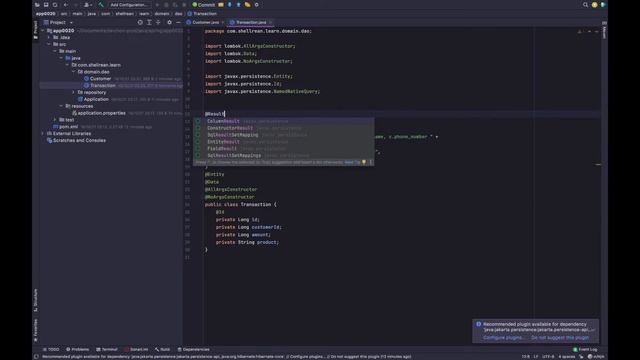Click Expand All in Project panel
This screenshot has width=640, height=360.
point(149,22)
